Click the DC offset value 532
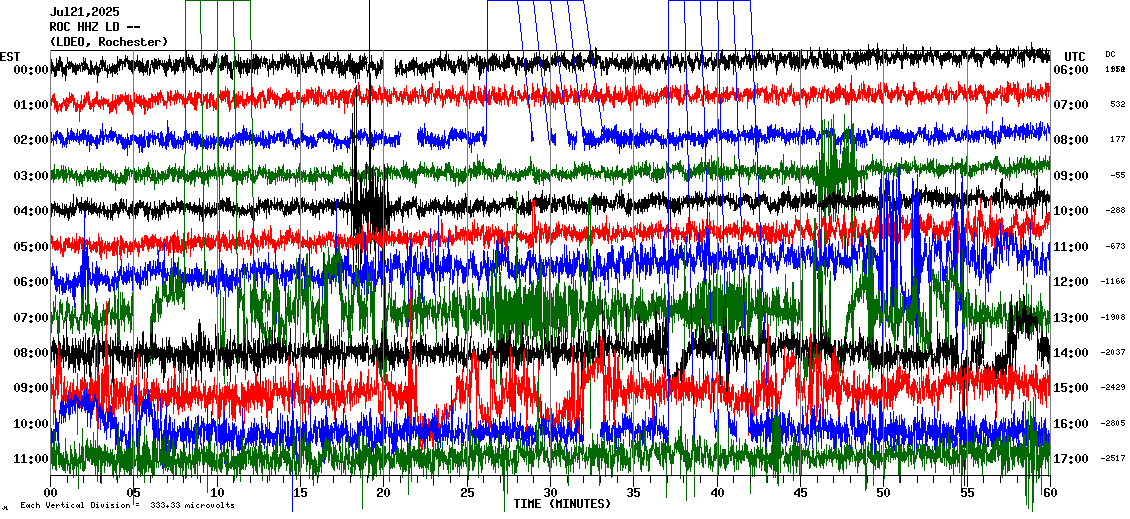Image resolution: width=1130 pixels, height=519 pixels. 1116,105
